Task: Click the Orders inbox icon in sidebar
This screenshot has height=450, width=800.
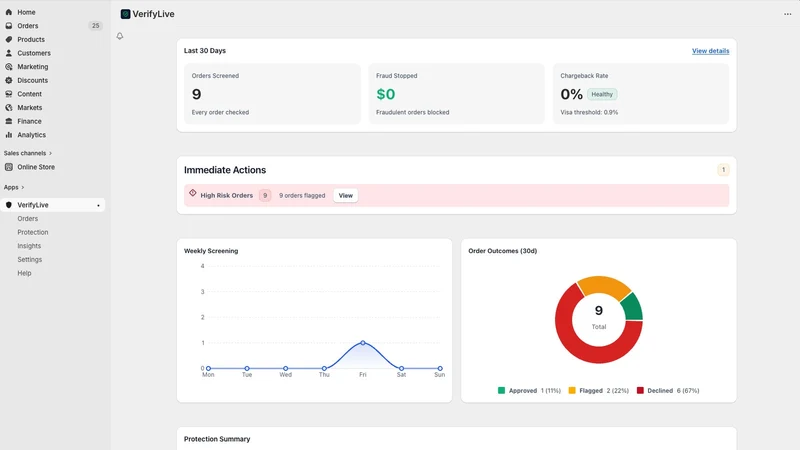Action: click(x=9, y=26)
